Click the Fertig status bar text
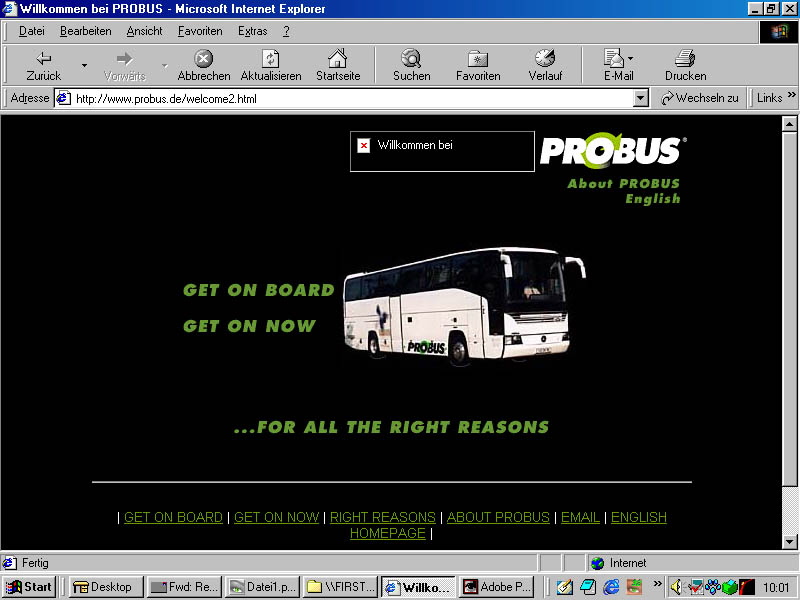800x600 pixels. coord(35,563)
